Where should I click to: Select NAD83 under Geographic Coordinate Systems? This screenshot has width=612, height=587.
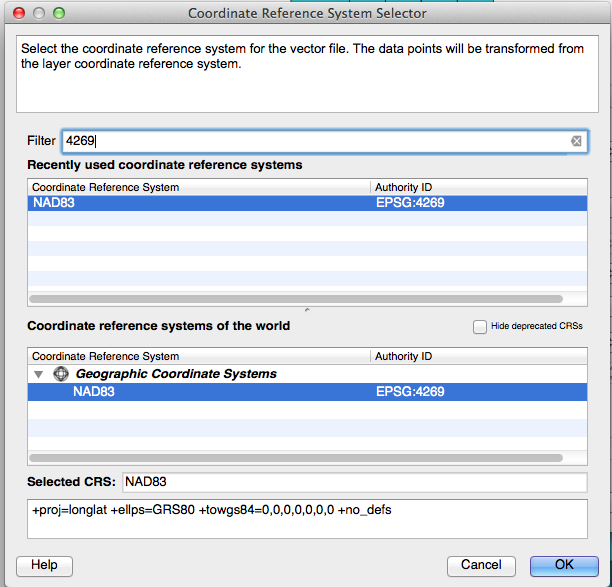(307, 392)
